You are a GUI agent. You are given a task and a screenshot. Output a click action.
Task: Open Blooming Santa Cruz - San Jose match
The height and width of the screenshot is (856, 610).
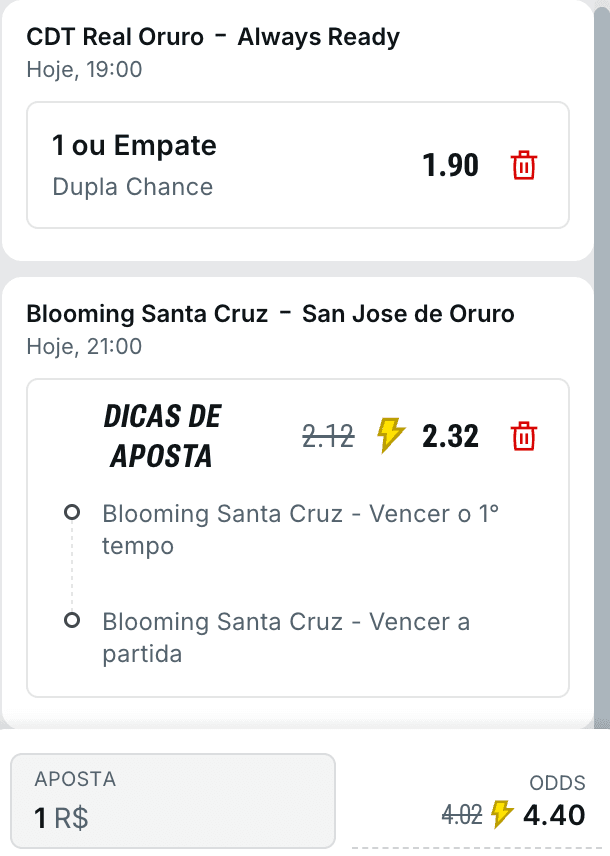point(270,314)
